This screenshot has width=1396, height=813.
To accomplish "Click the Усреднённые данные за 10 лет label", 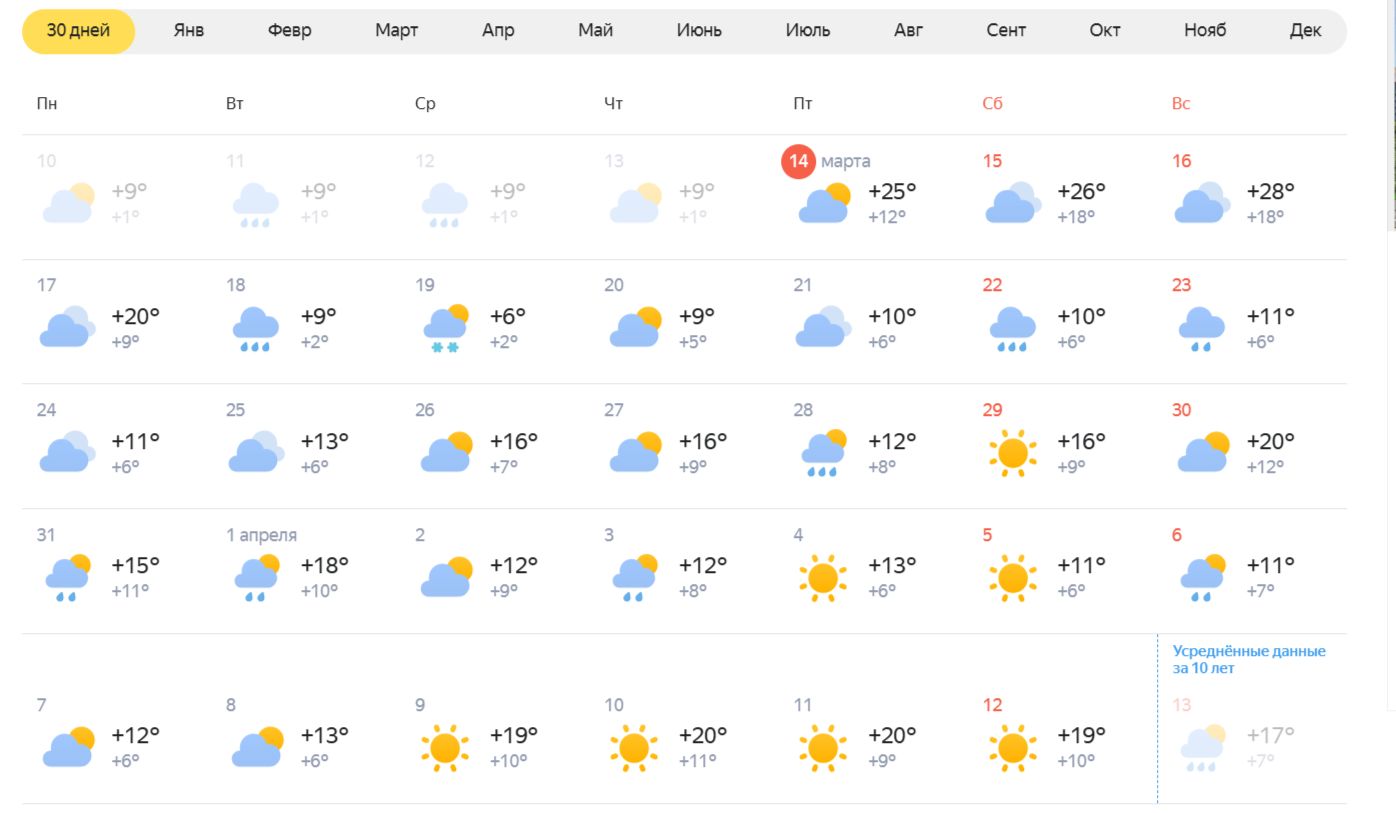I will (1249, 659).
